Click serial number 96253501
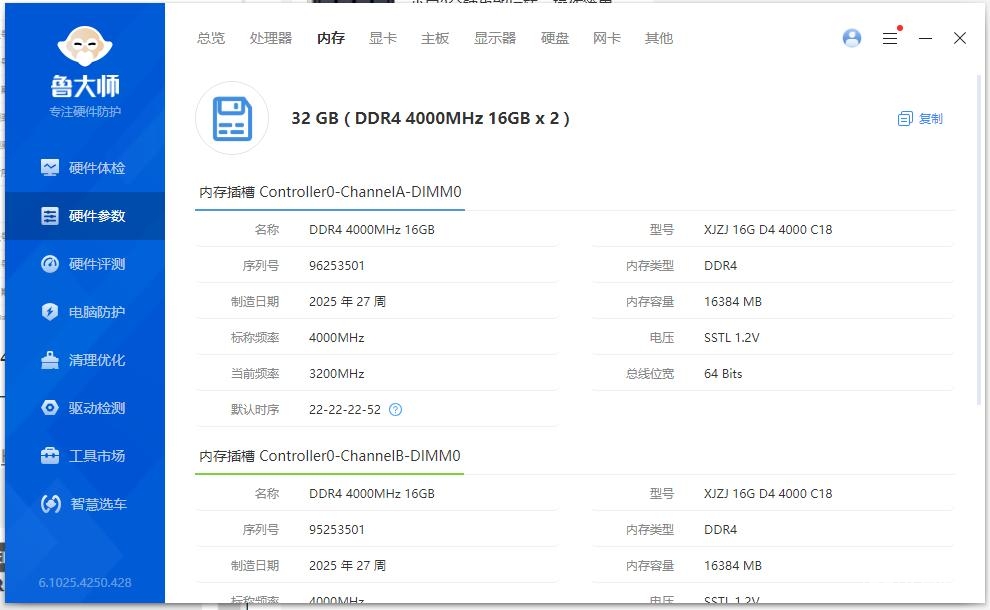990x610 pixels. (337, 266)
